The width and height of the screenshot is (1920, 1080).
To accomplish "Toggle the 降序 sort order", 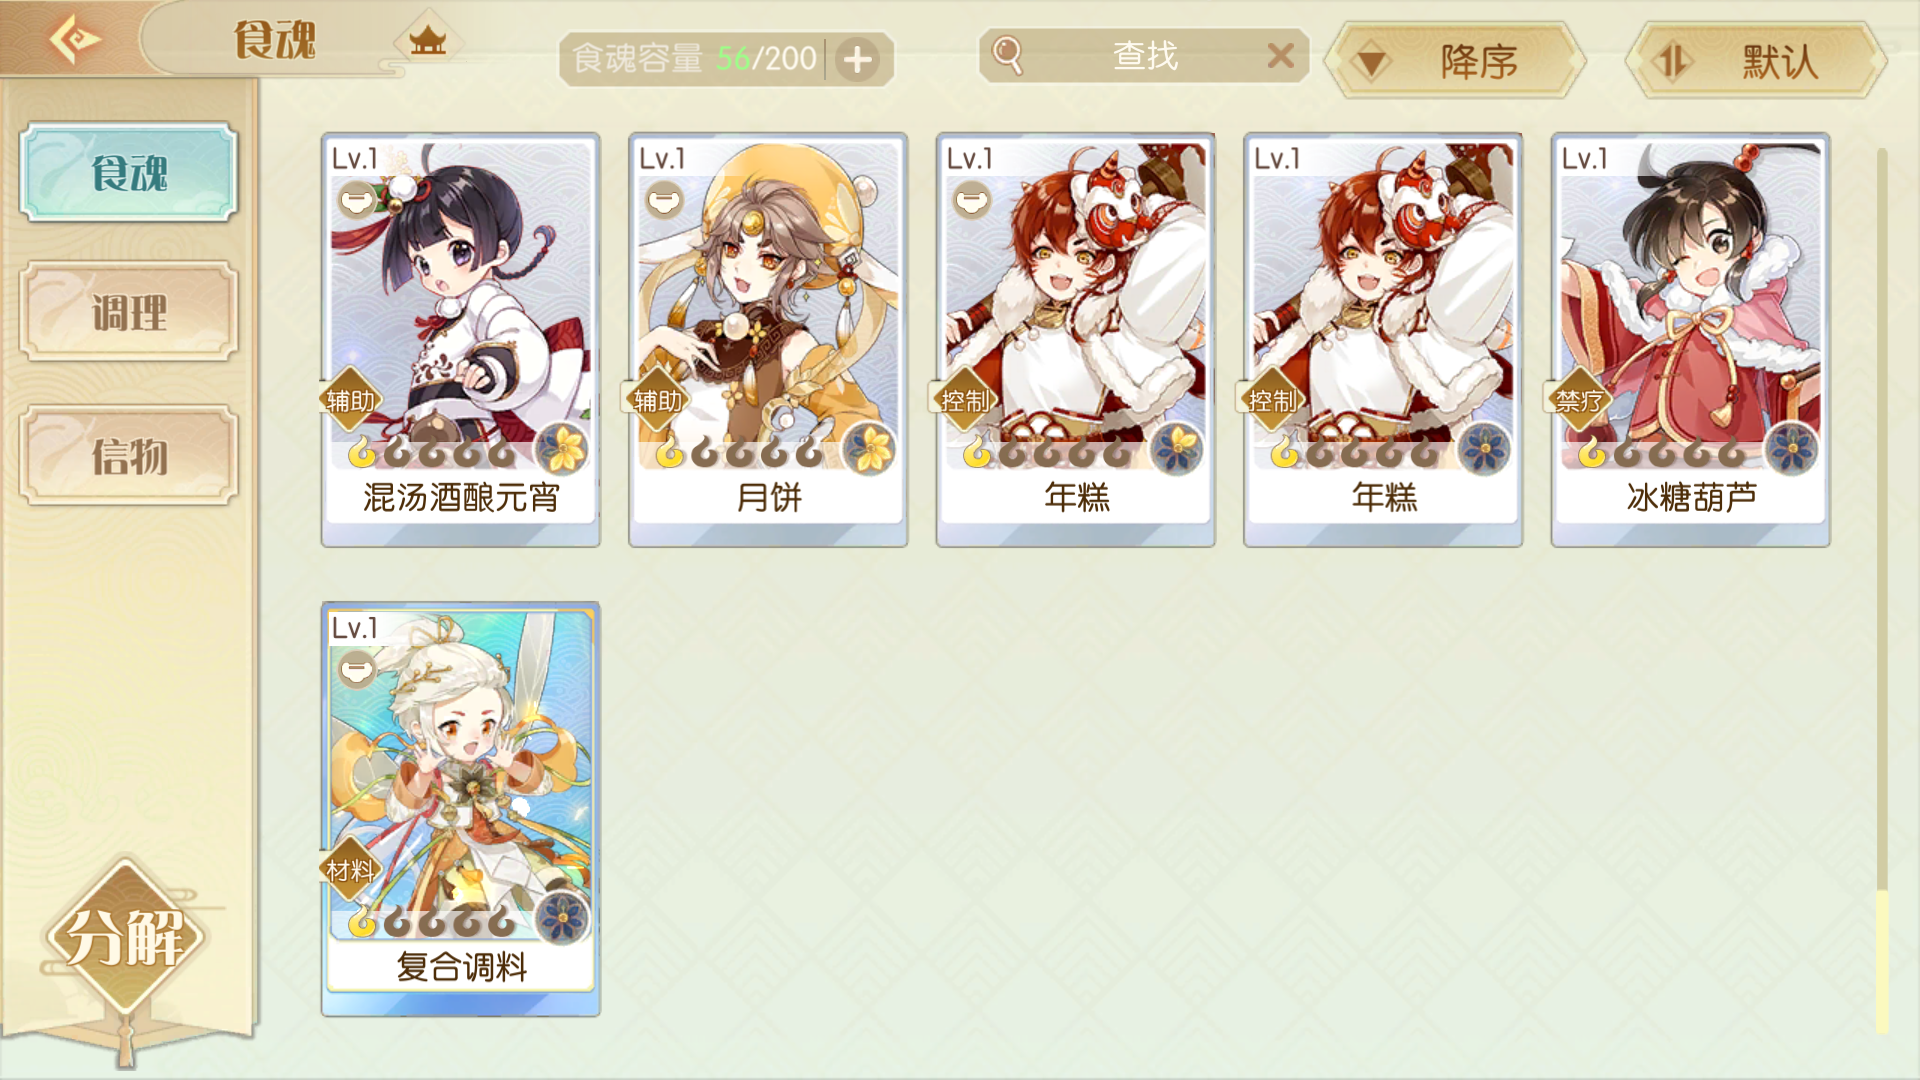I will pyautogui.click(x=1456, y=61).
